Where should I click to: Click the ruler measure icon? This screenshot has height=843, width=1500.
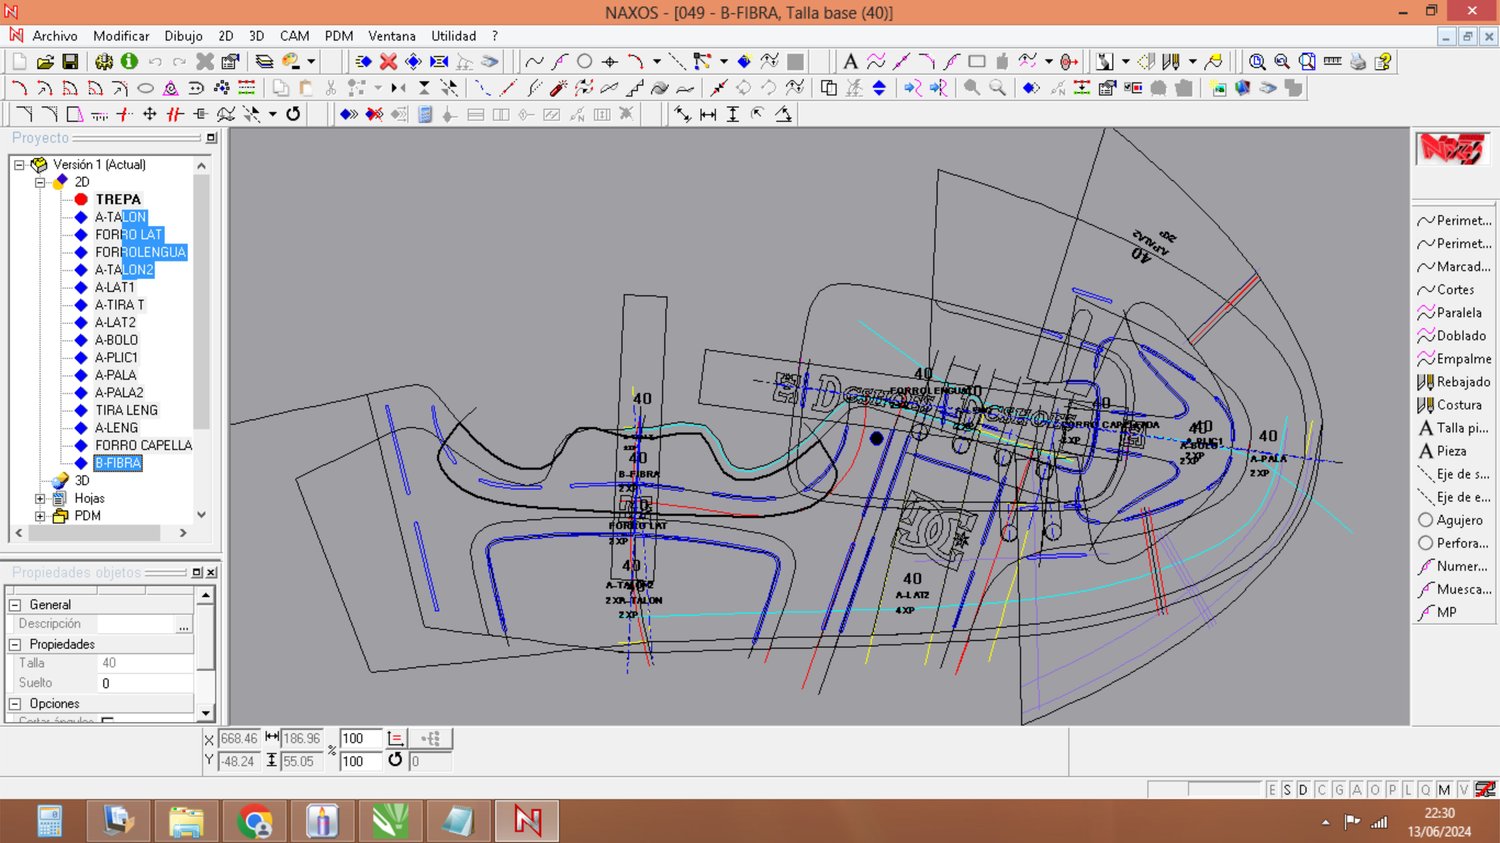pos(1332,62)
